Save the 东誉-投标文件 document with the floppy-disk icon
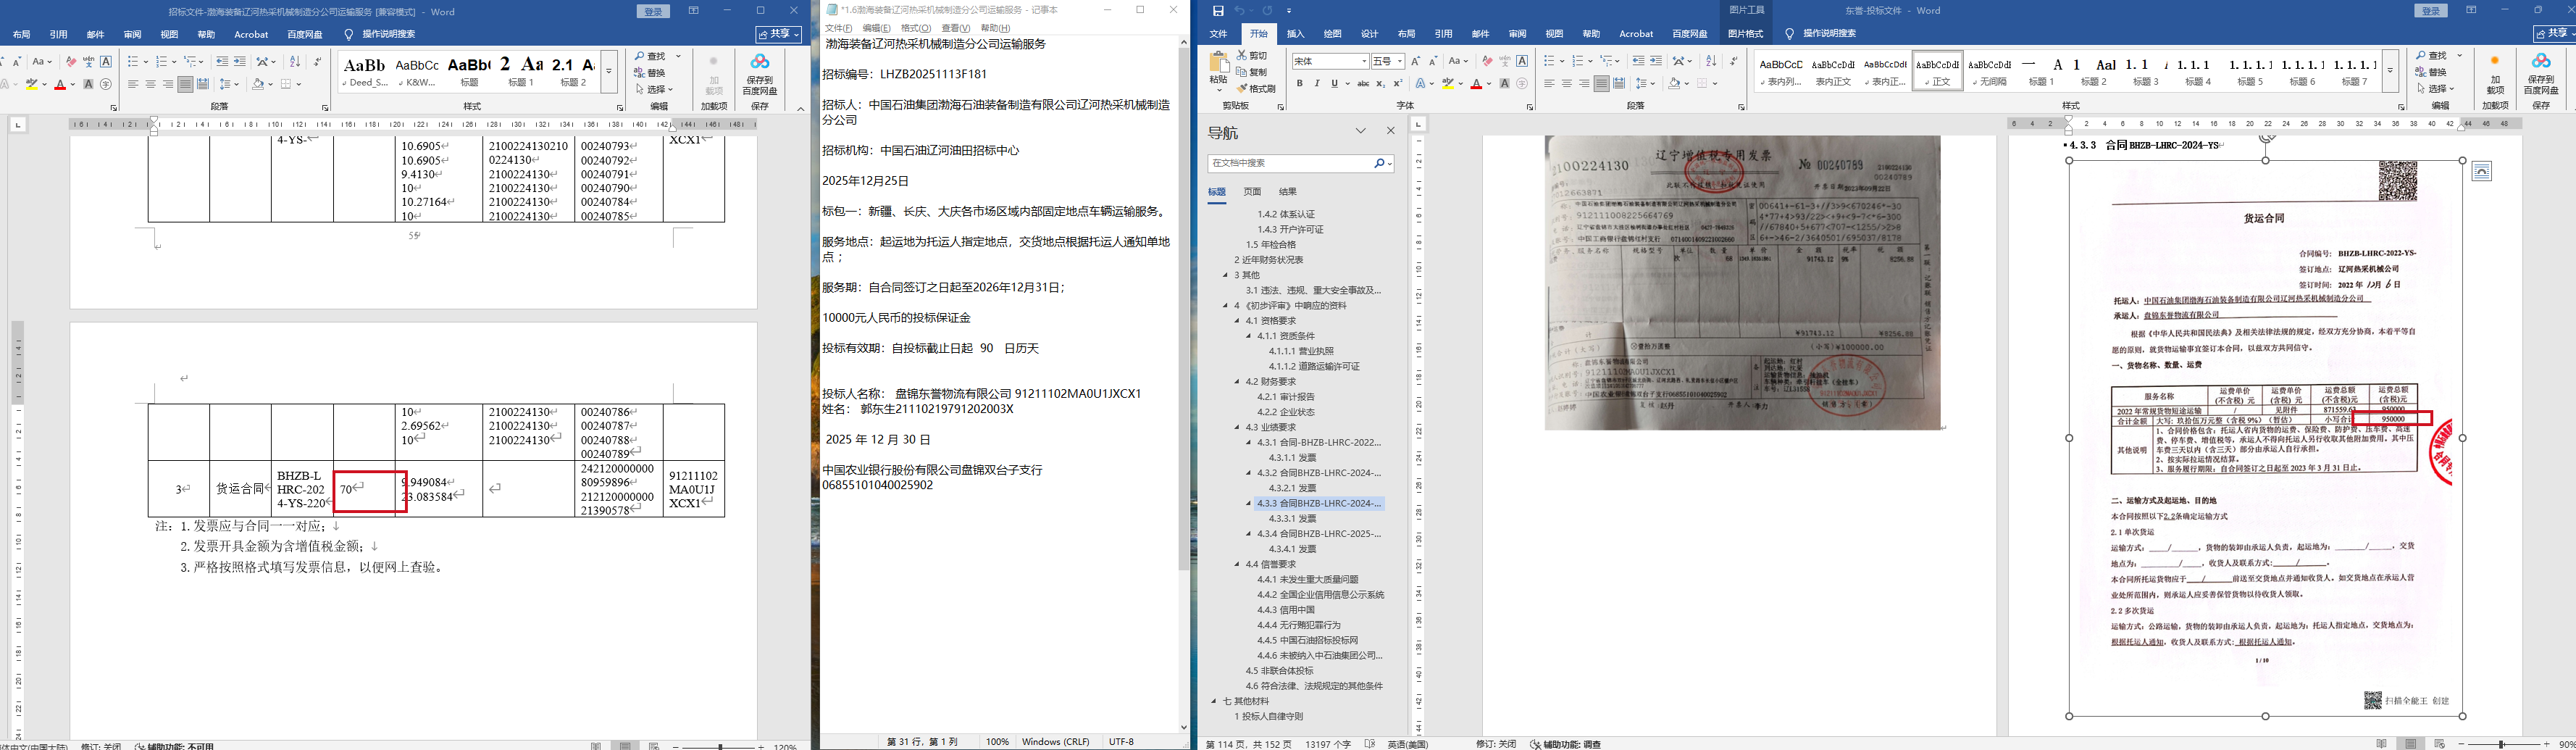Viewport: 2576px width, 750px height. click(1217, 11)
